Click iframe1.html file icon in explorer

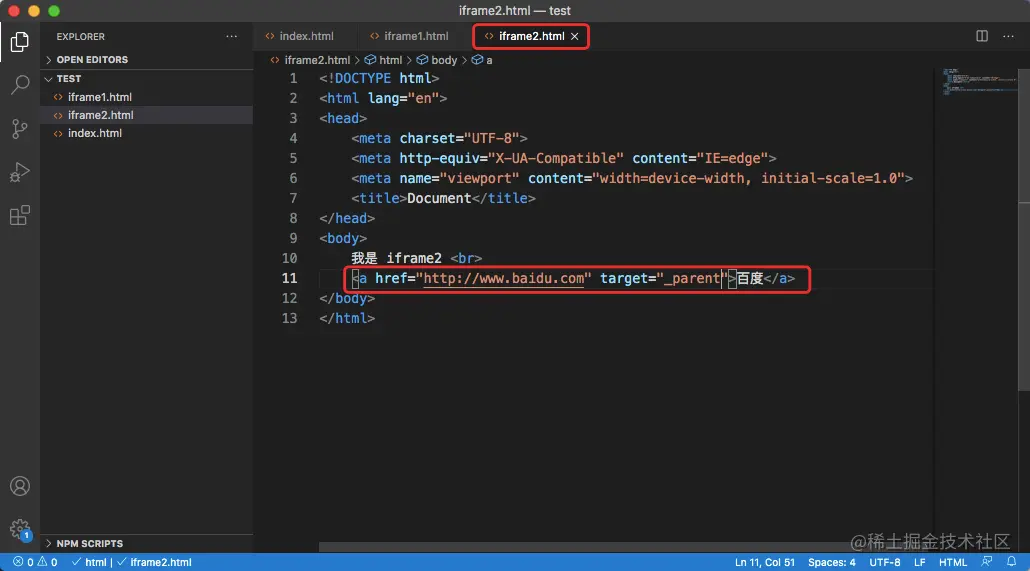coord(58,97)
